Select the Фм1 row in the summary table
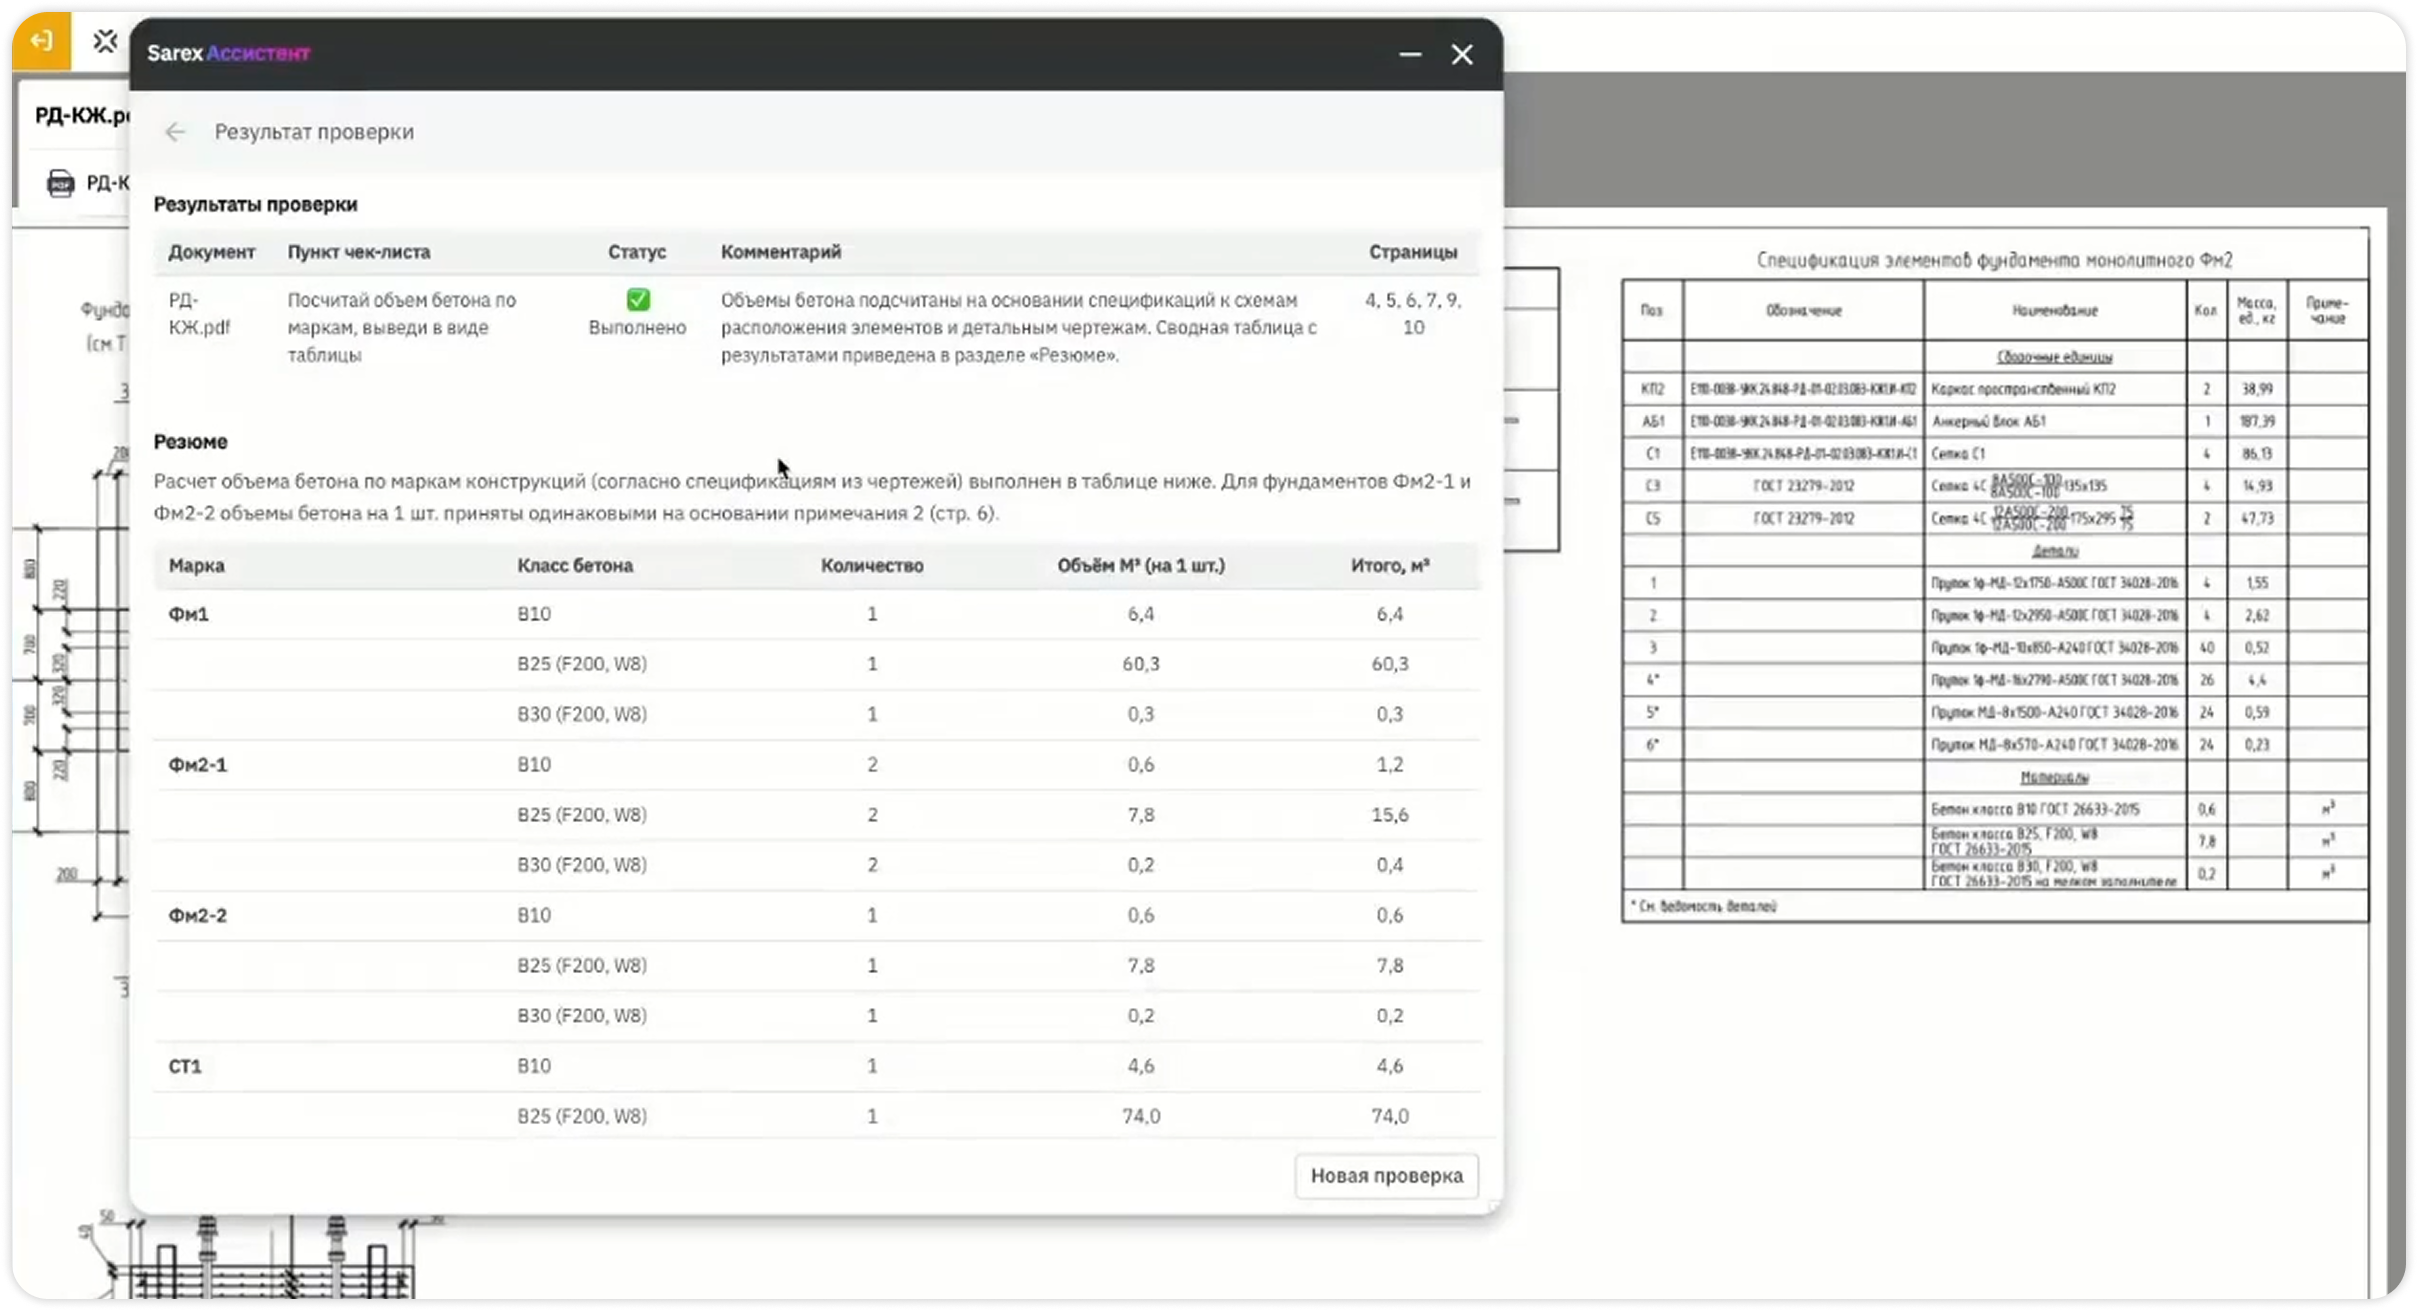The width and height of the screenshot is (2418, 1311). 817,614
